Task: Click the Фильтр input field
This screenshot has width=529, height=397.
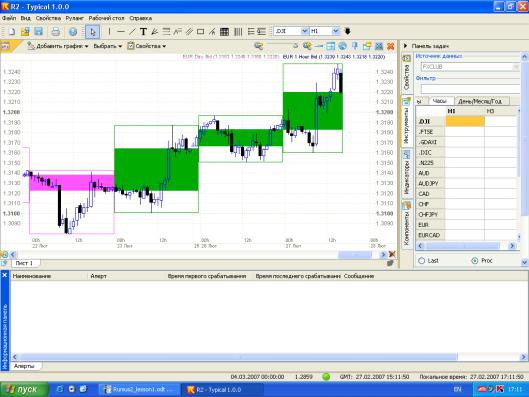Action: pos(470,89)
